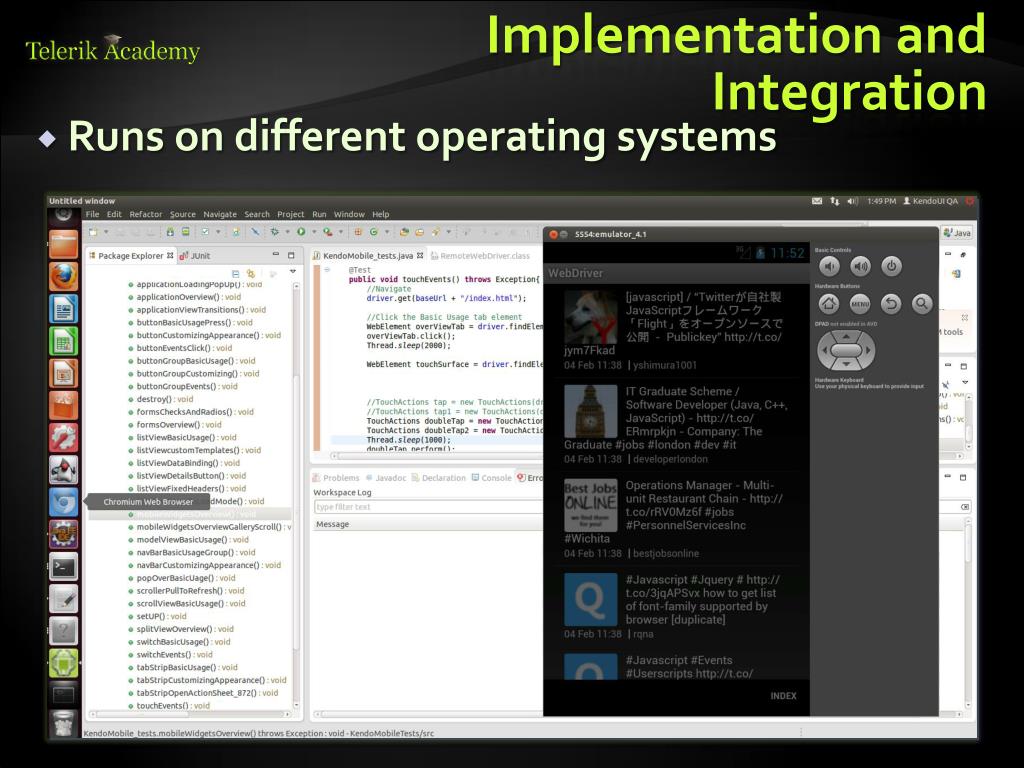Image resolution: width=1024 pixels, height=768 pixels.
Task: Click the DPAD down arrow
Action: click(x=846, y=364)
